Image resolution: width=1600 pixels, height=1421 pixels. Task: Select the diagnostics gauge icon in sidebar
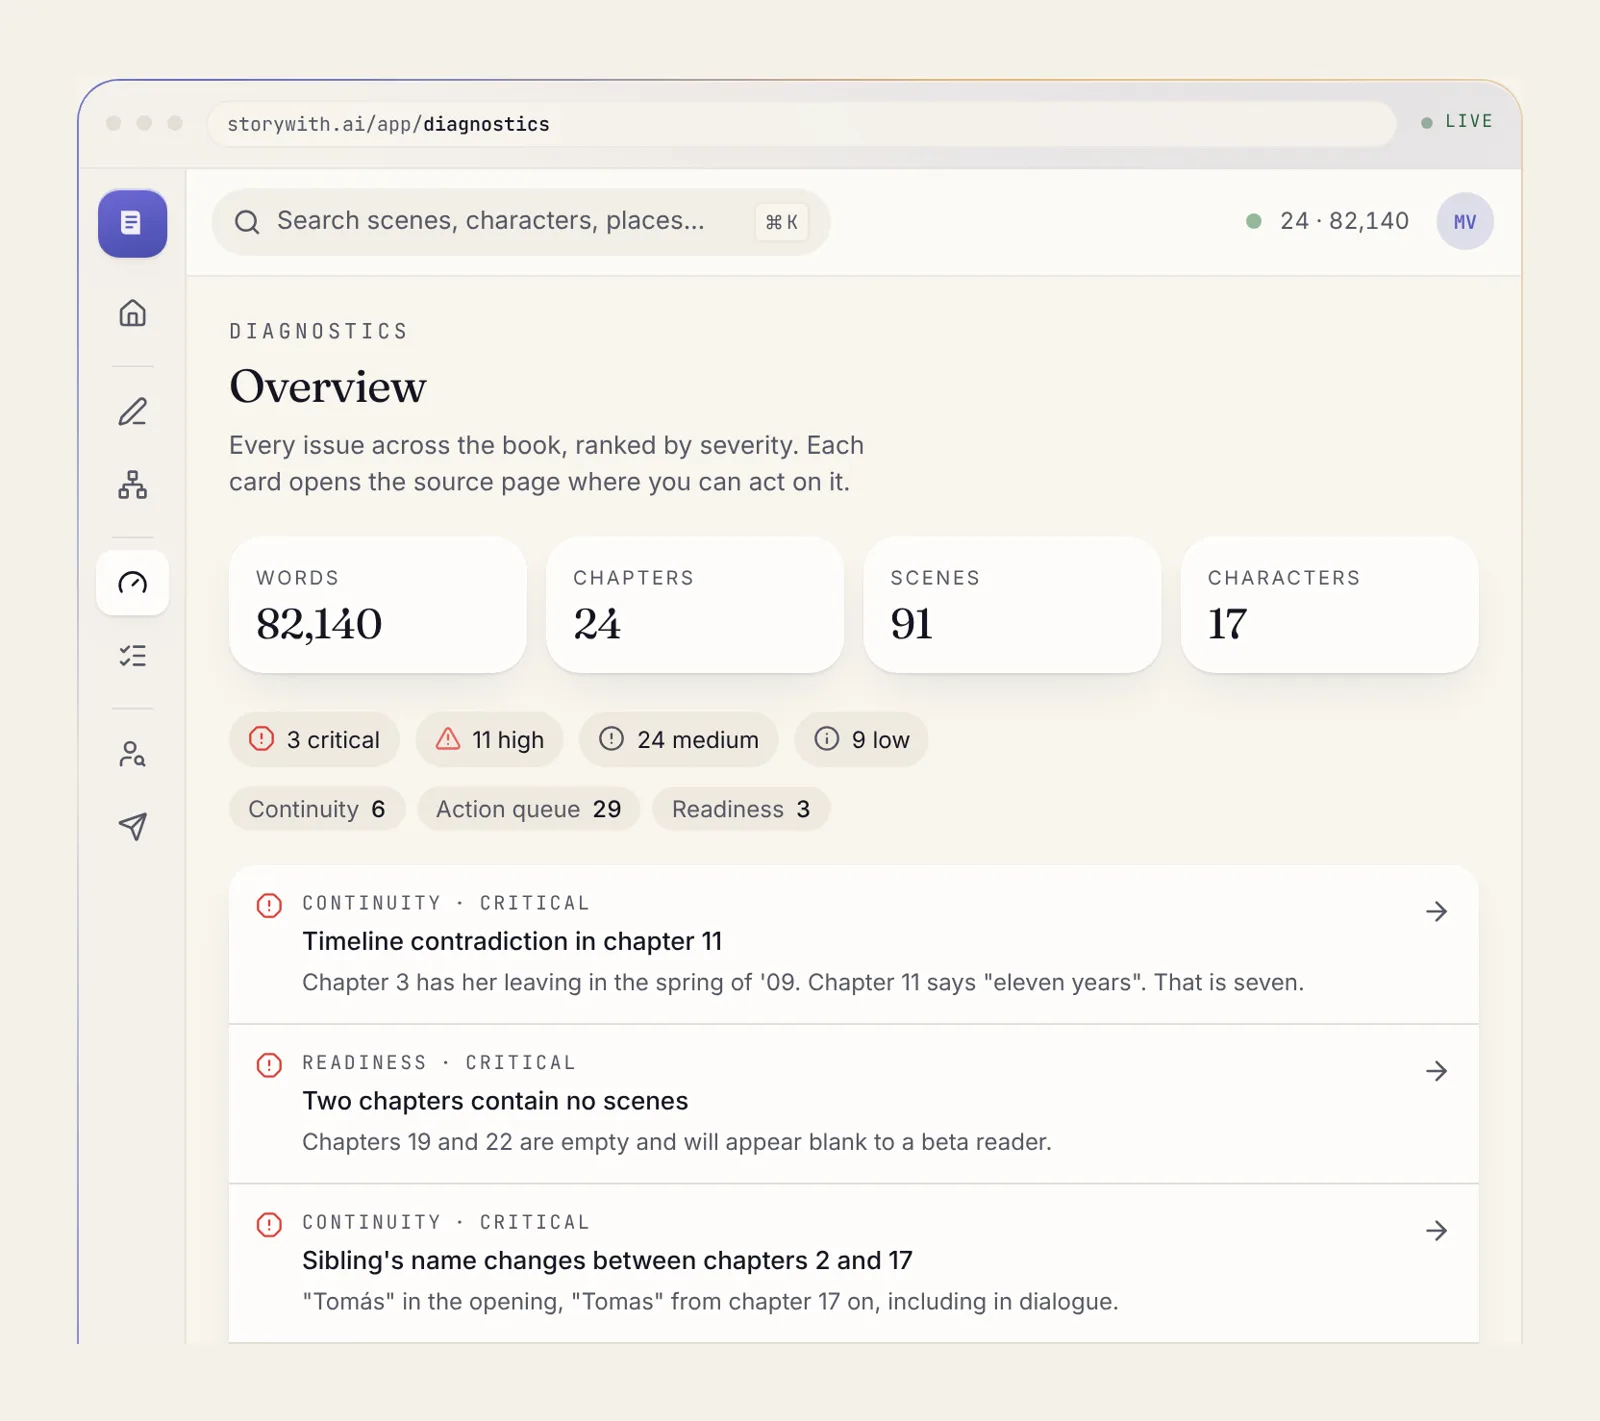click(x=132, y=583)
